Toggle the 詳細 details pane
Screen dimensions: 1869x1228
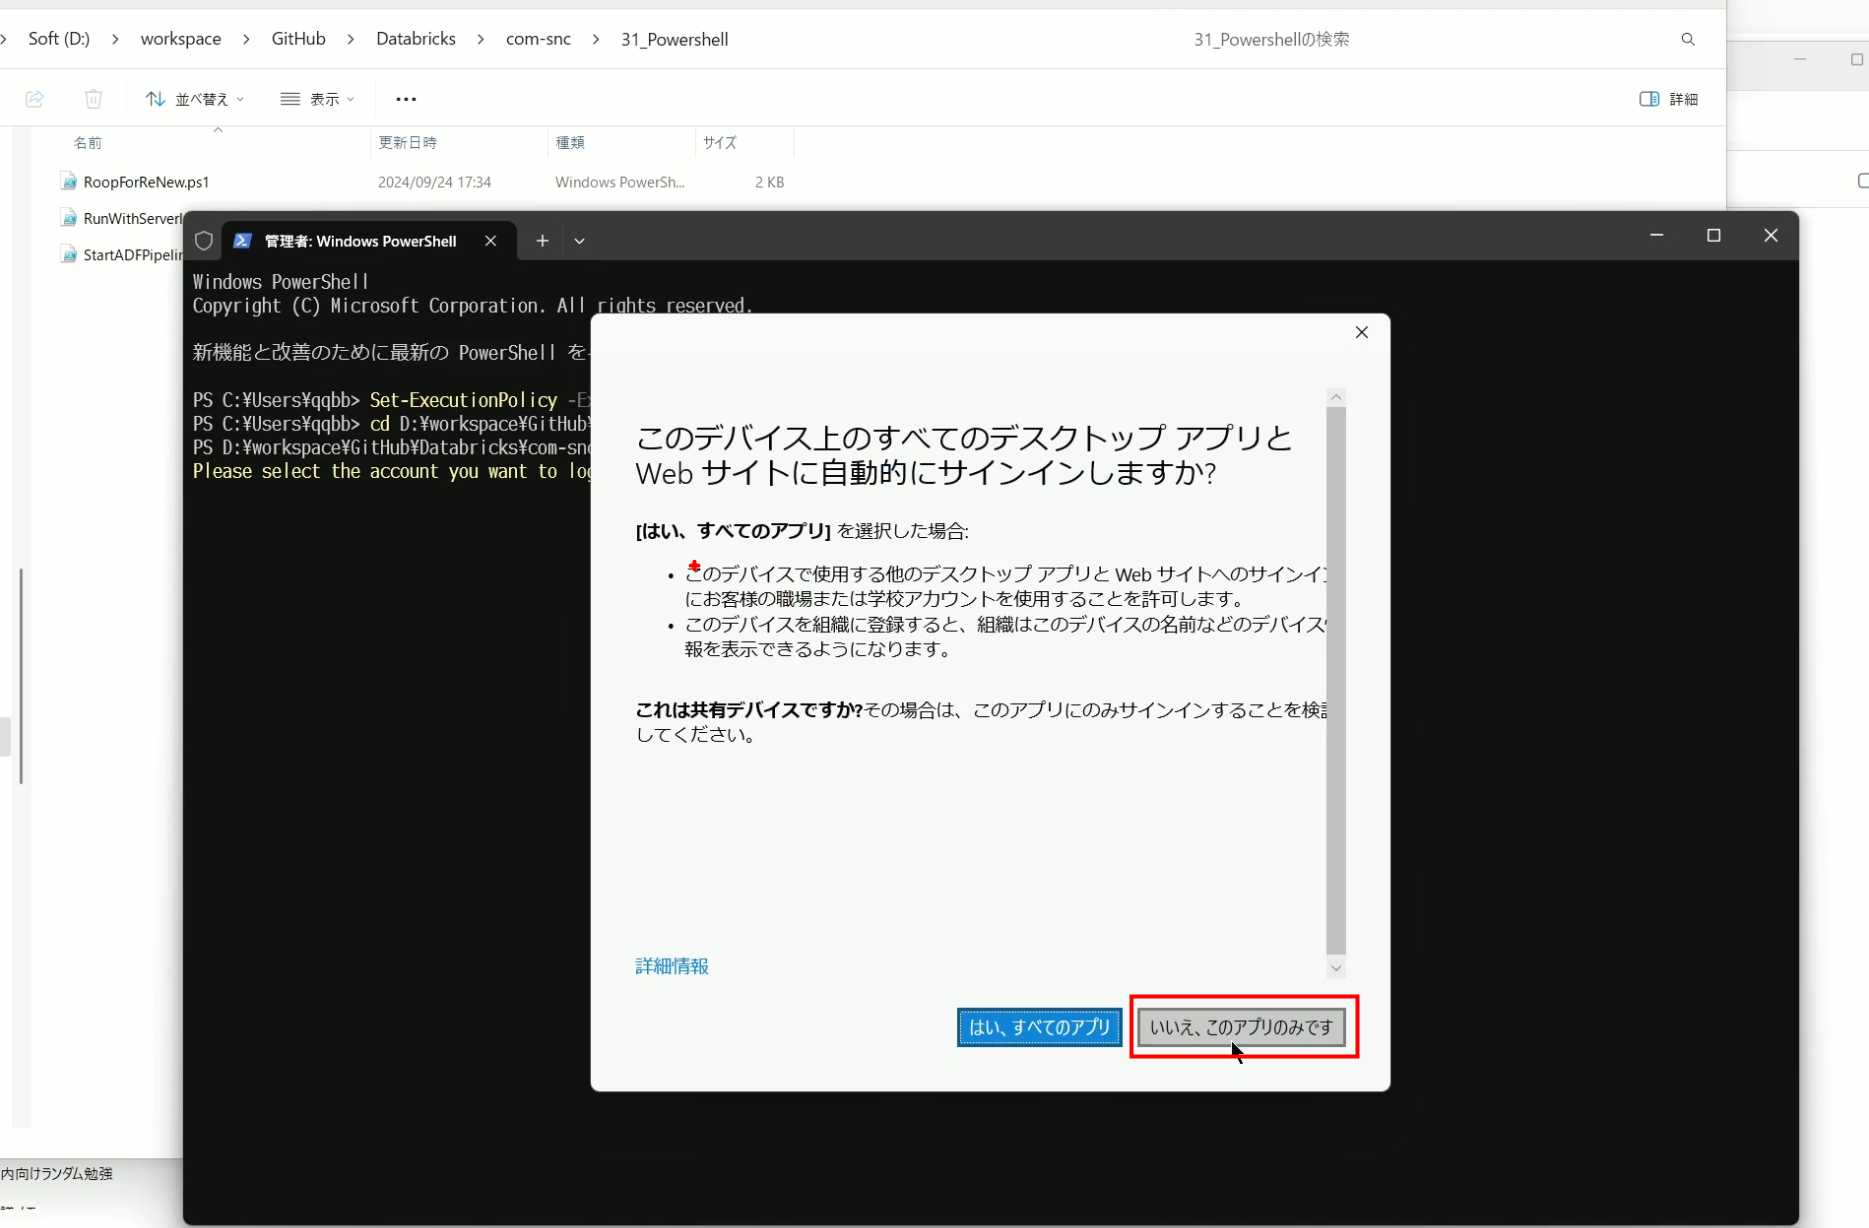(x=1669, y=99)
